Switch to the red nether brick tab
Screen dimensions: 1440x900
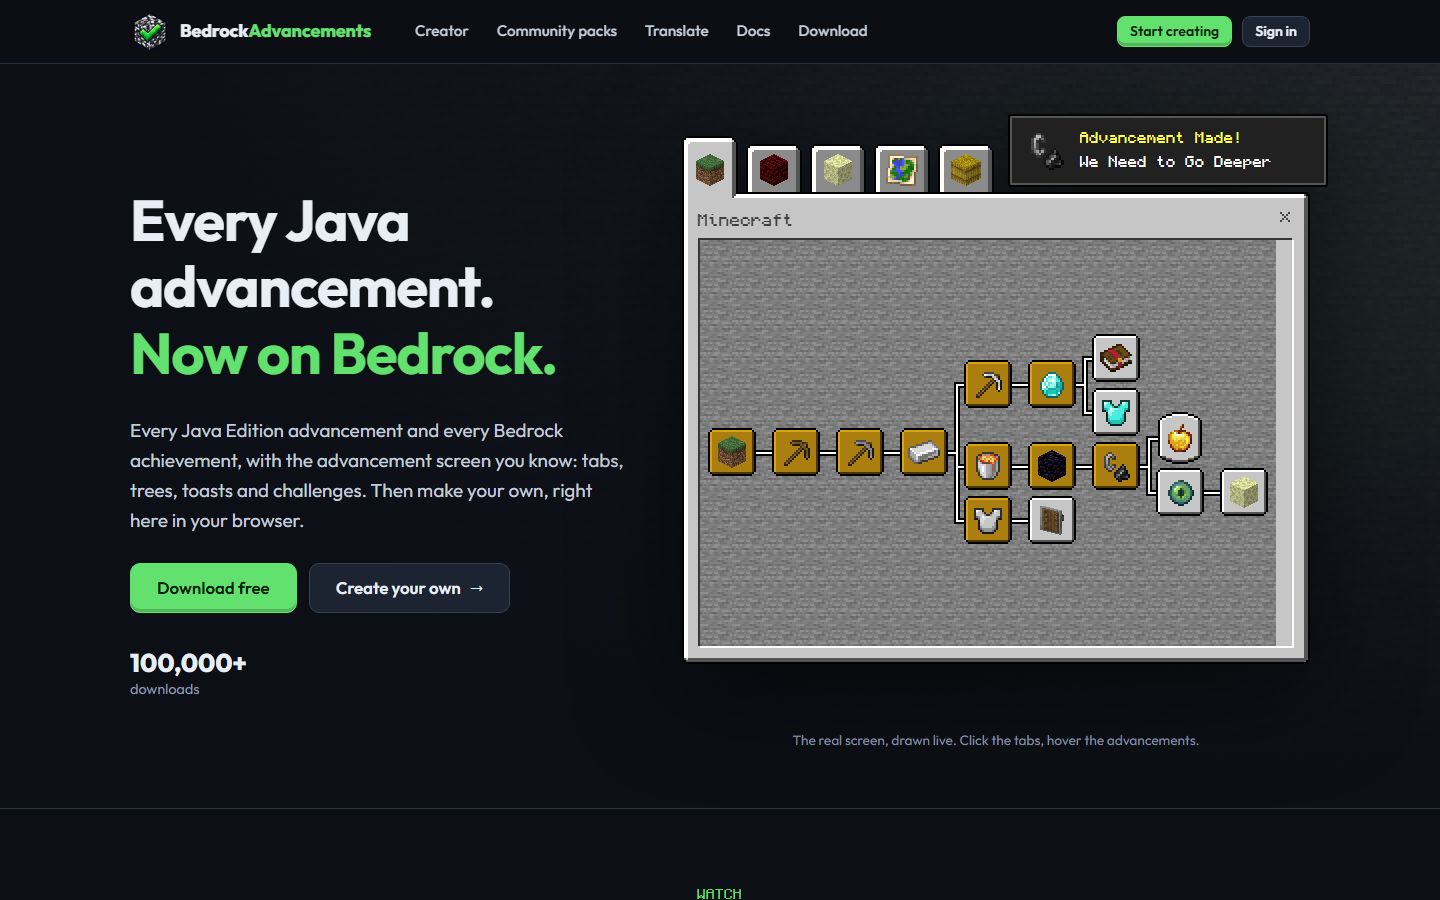(774, 170)
